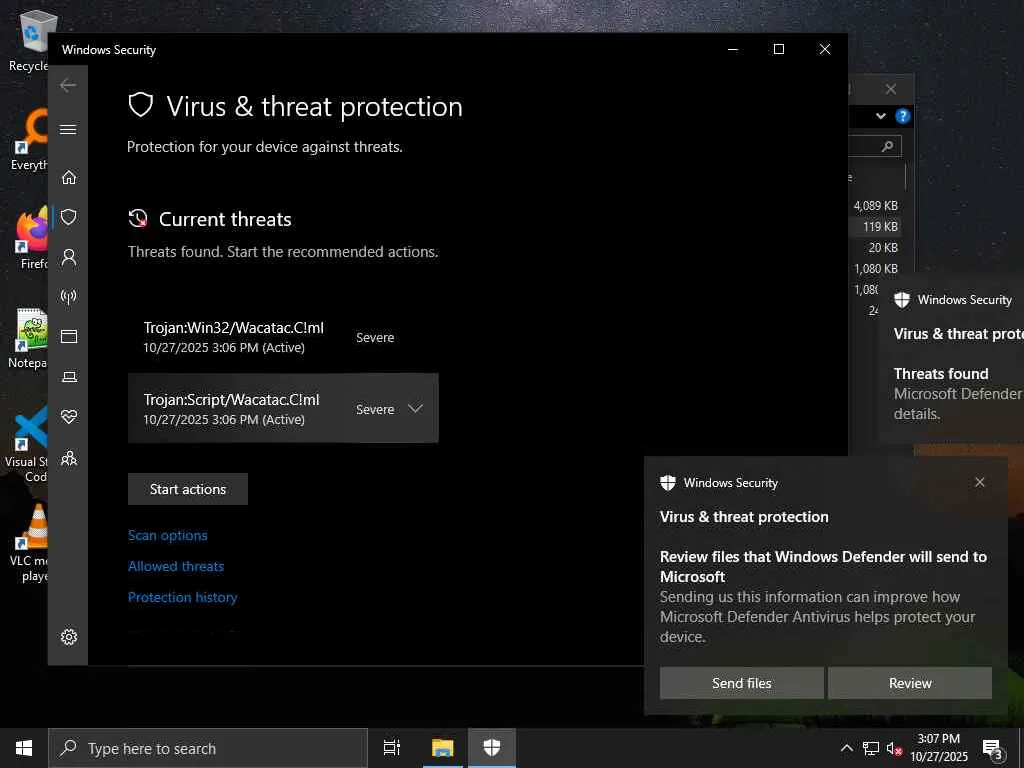The image size is (1024, 768).
Task: Open App & browser control icon
Action: click(x=69, y=336)
